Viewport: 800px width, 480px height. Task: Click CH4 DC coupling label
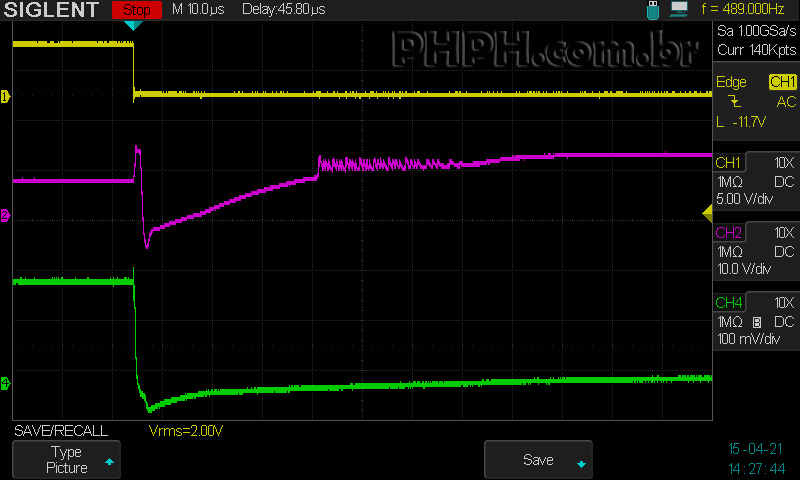[784, 322]
